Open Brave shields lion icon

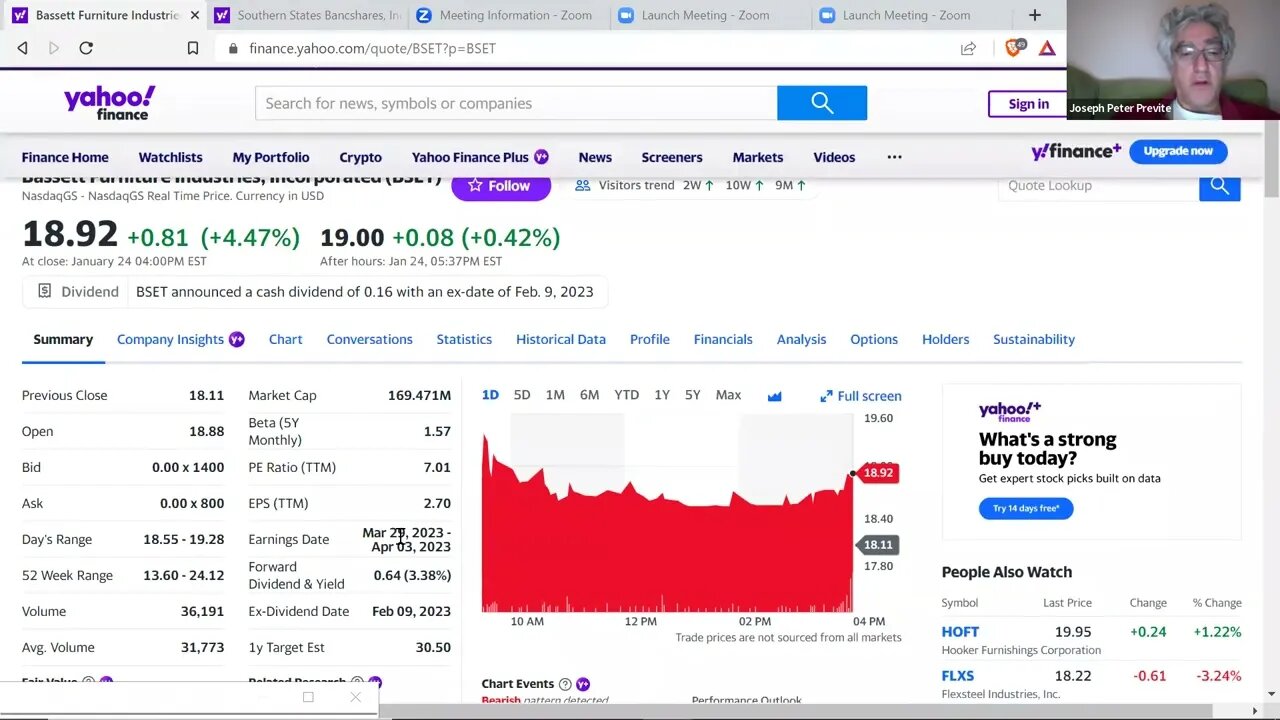point(1014,48)
